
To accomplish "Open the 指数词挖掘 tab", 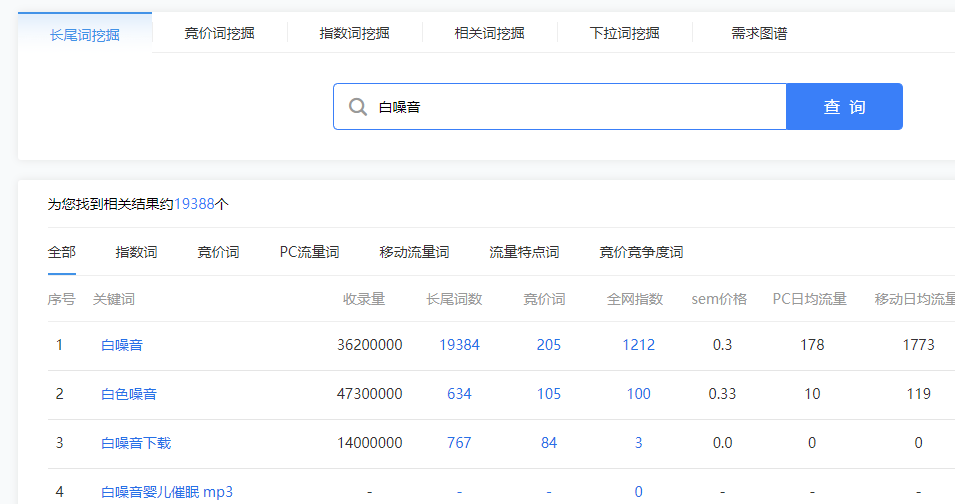I will pyautogui.click(x=354, y=33).
